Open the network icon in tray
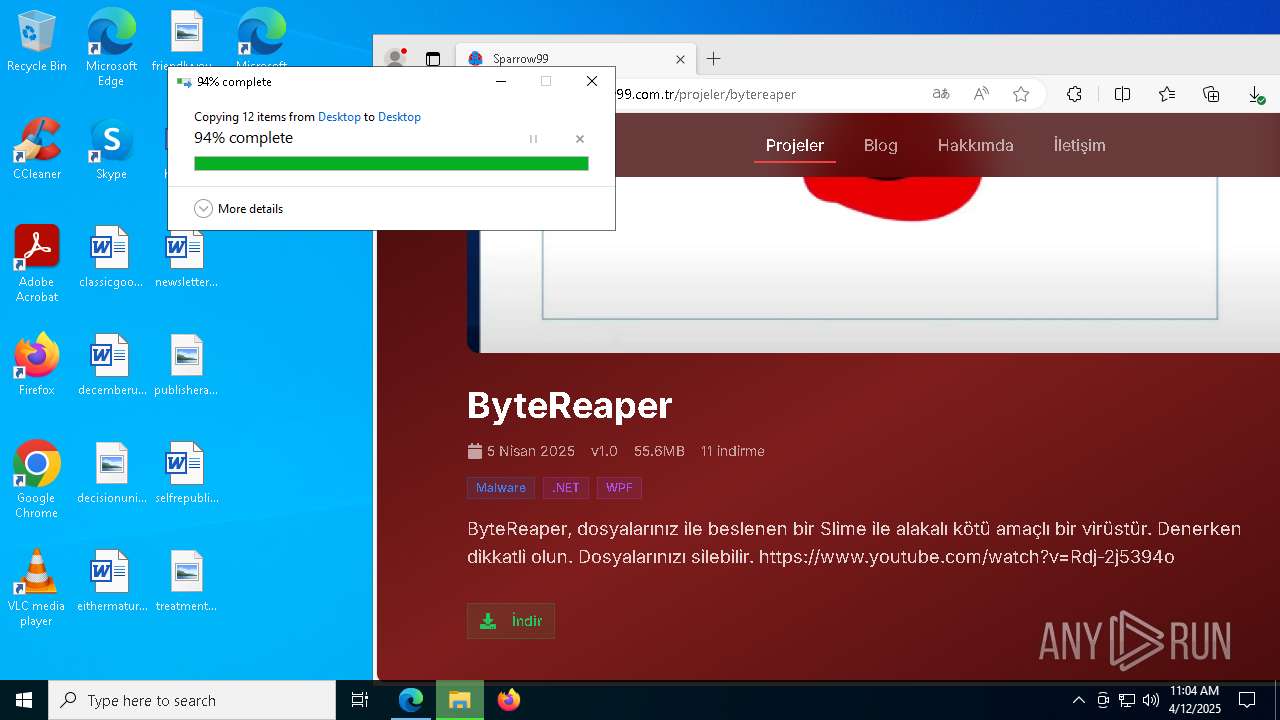 pos(1127,700)
